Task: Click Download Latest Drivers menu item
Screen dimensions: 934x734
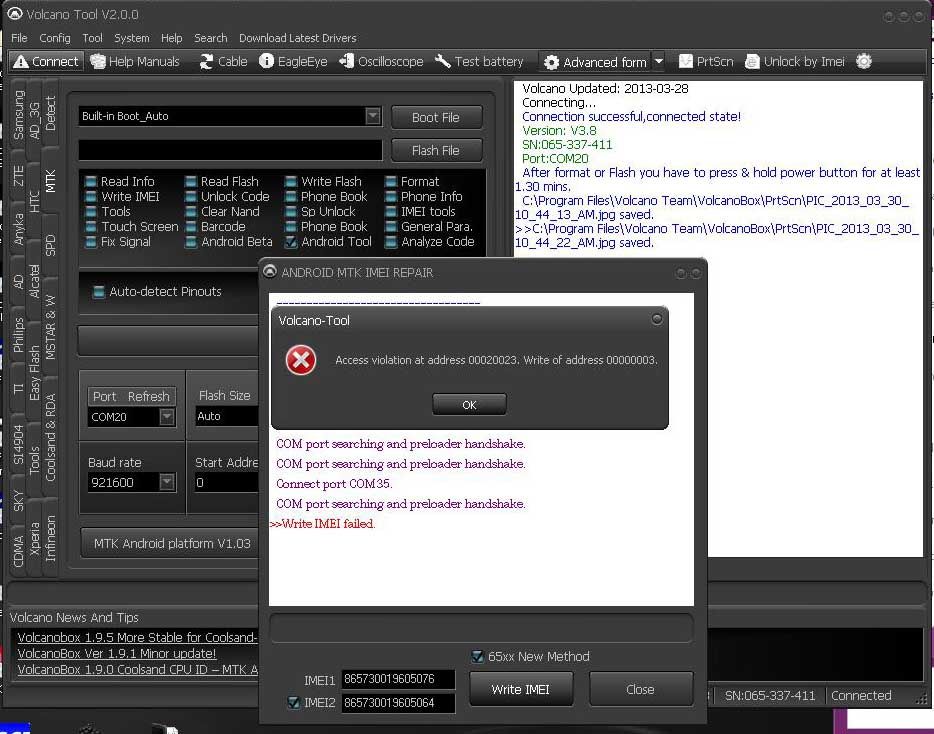Action: 298,38
